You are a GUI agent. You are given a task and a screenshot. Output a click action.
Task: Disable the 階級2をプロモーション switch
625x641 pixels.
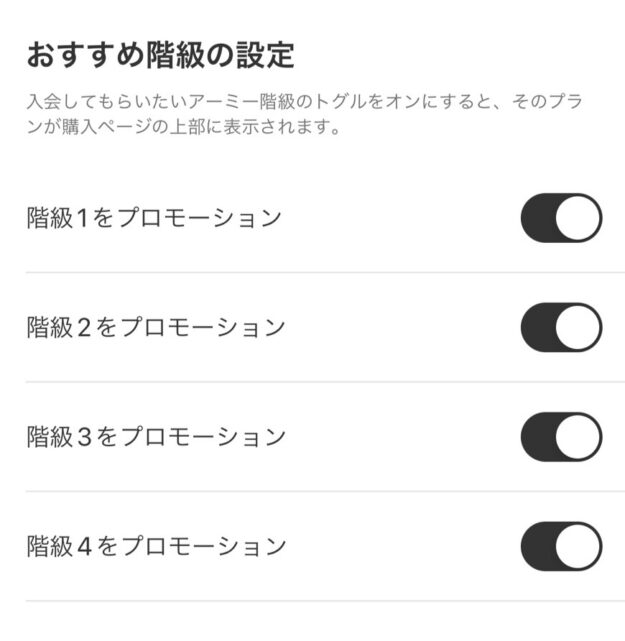(x=561, y=327)
